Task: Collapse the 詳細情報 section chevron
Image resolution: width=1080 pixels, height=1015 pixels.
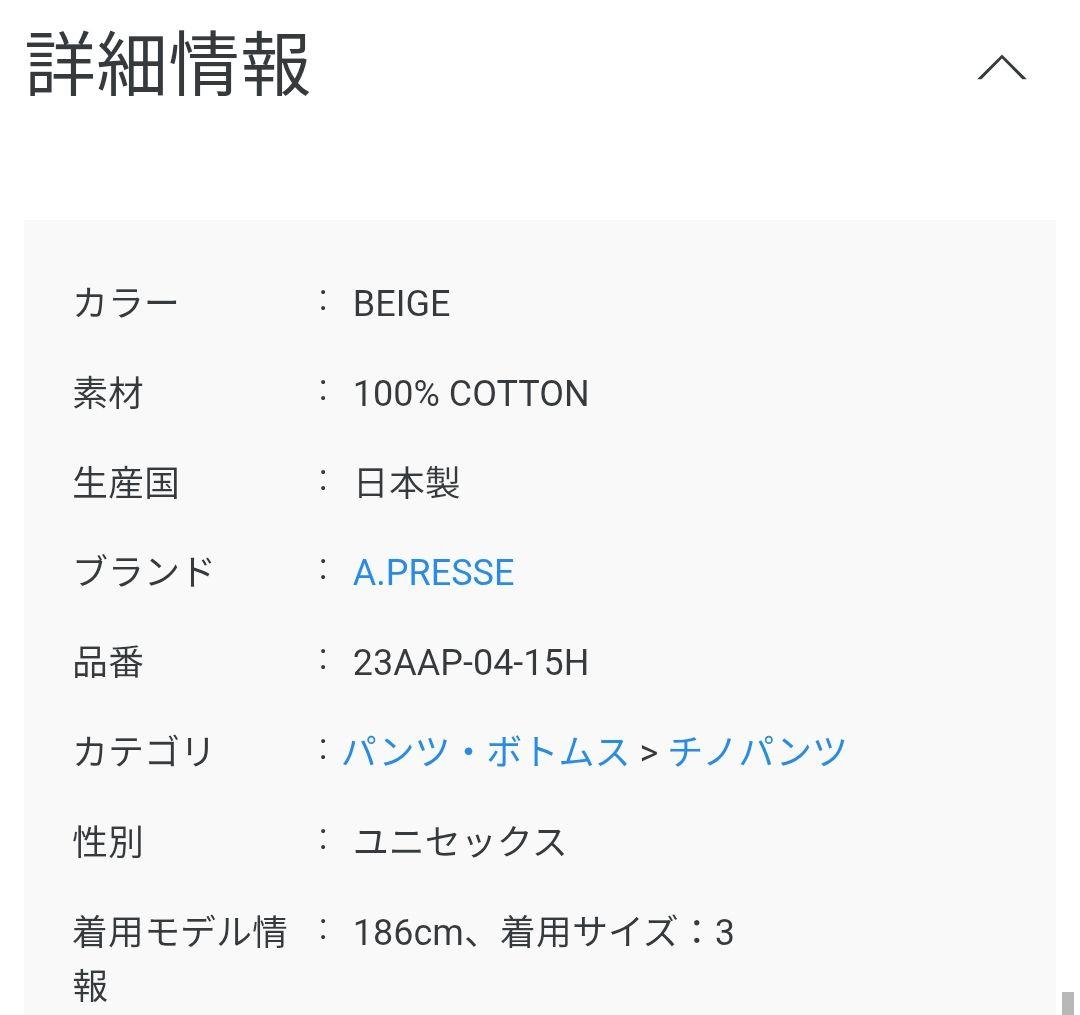Action: (1001, 68)
